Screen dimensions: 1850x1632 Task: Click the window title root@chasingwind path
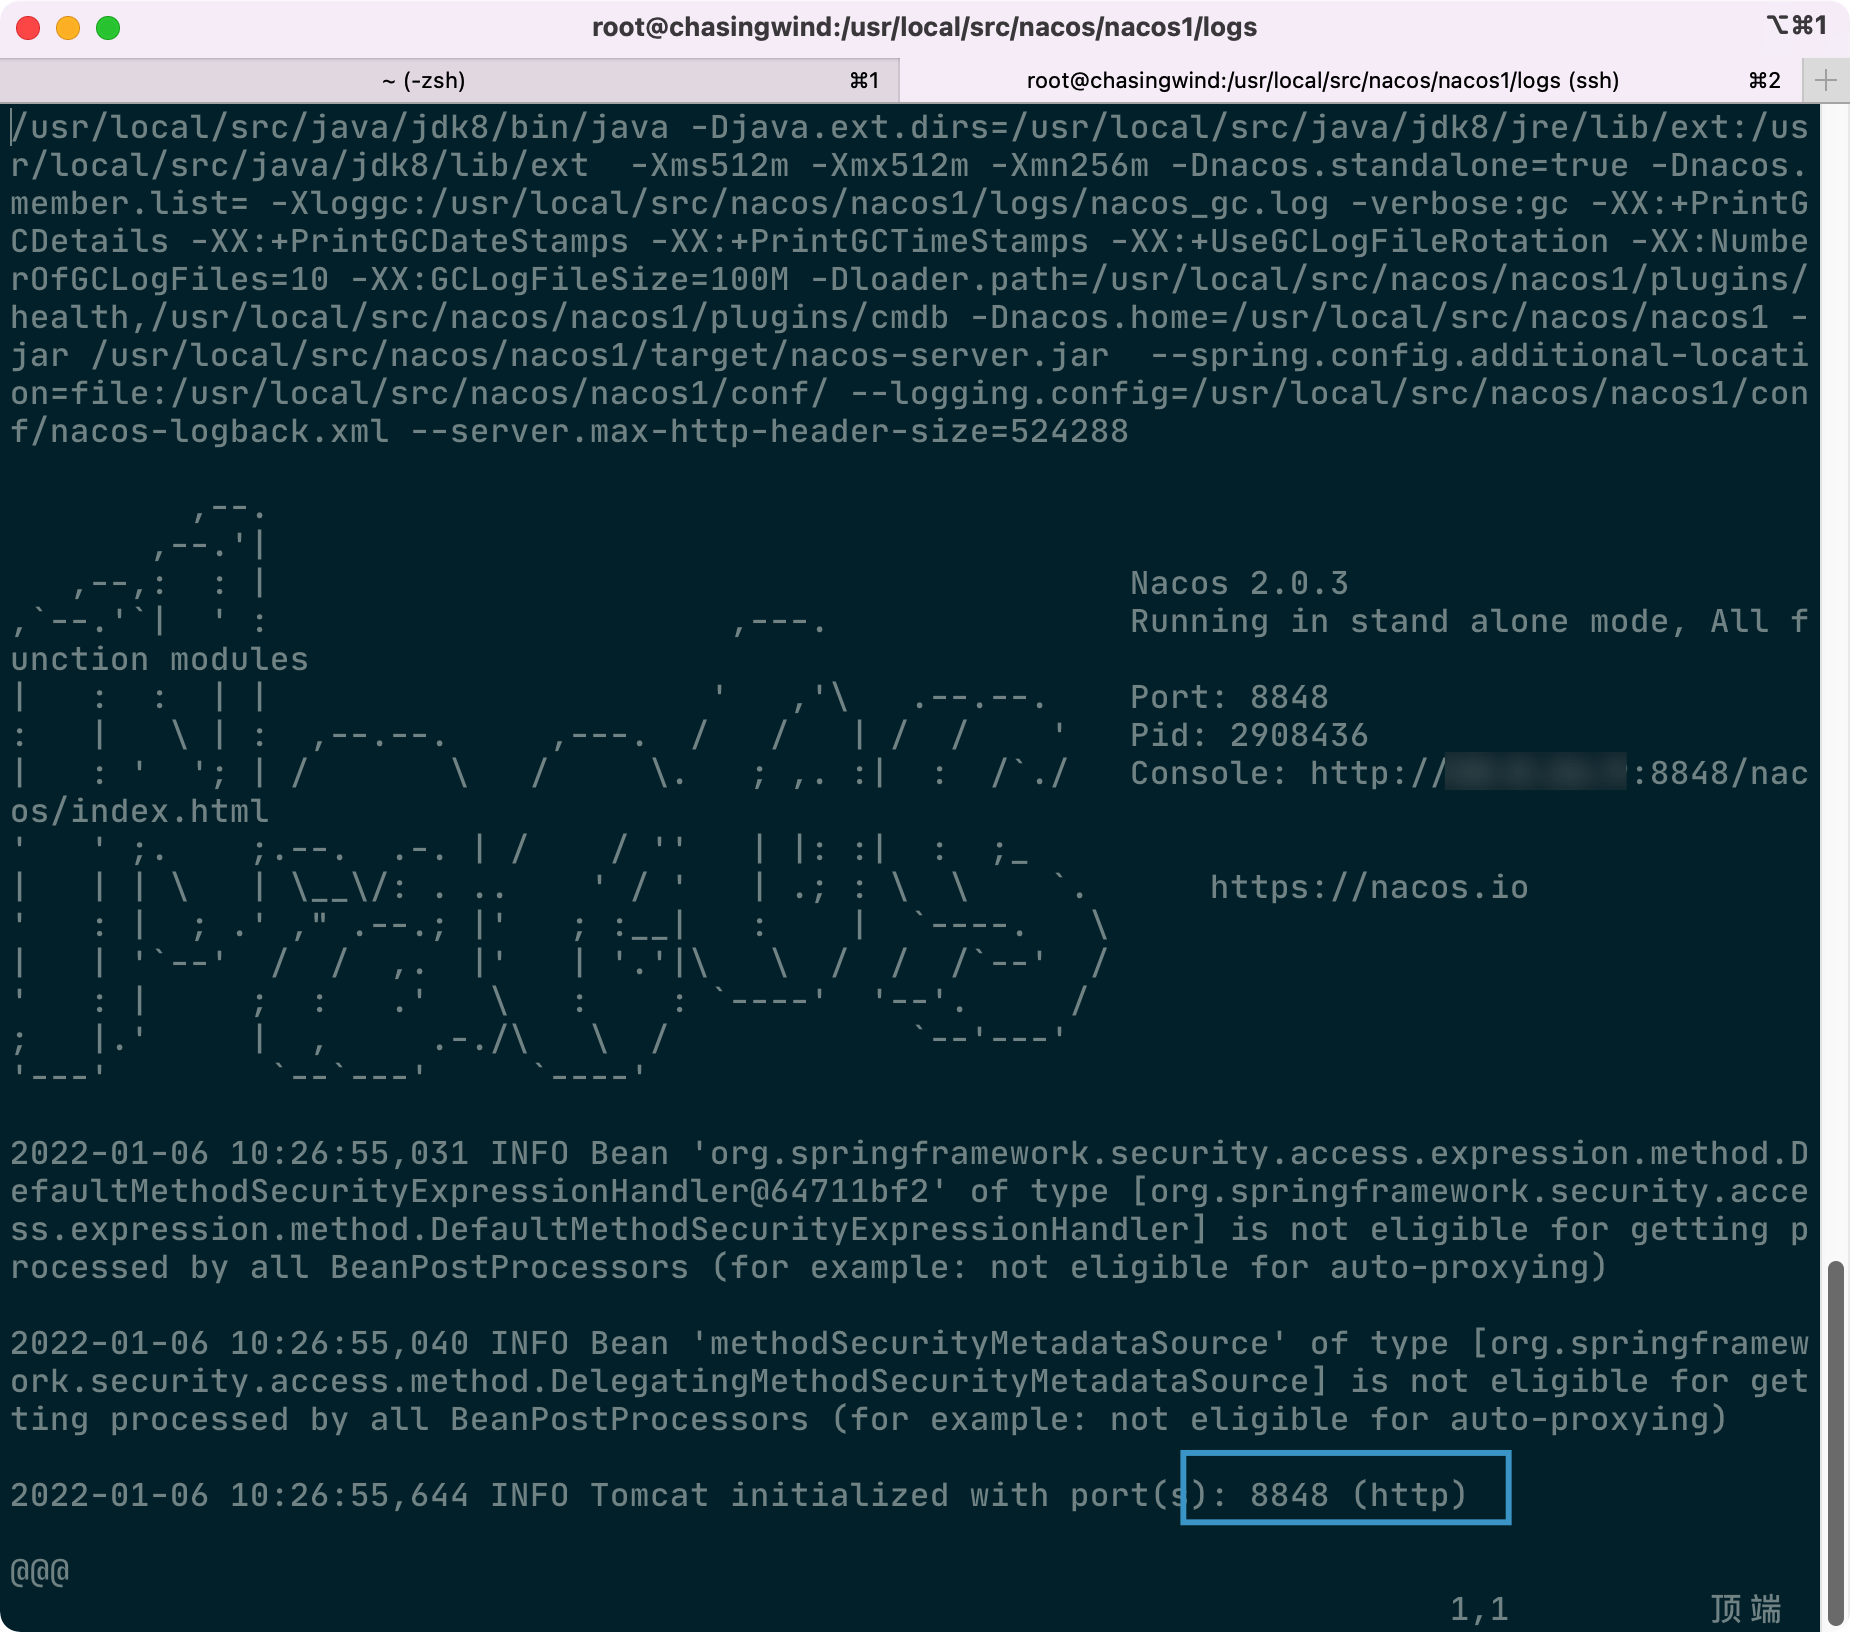coord(924,27)
